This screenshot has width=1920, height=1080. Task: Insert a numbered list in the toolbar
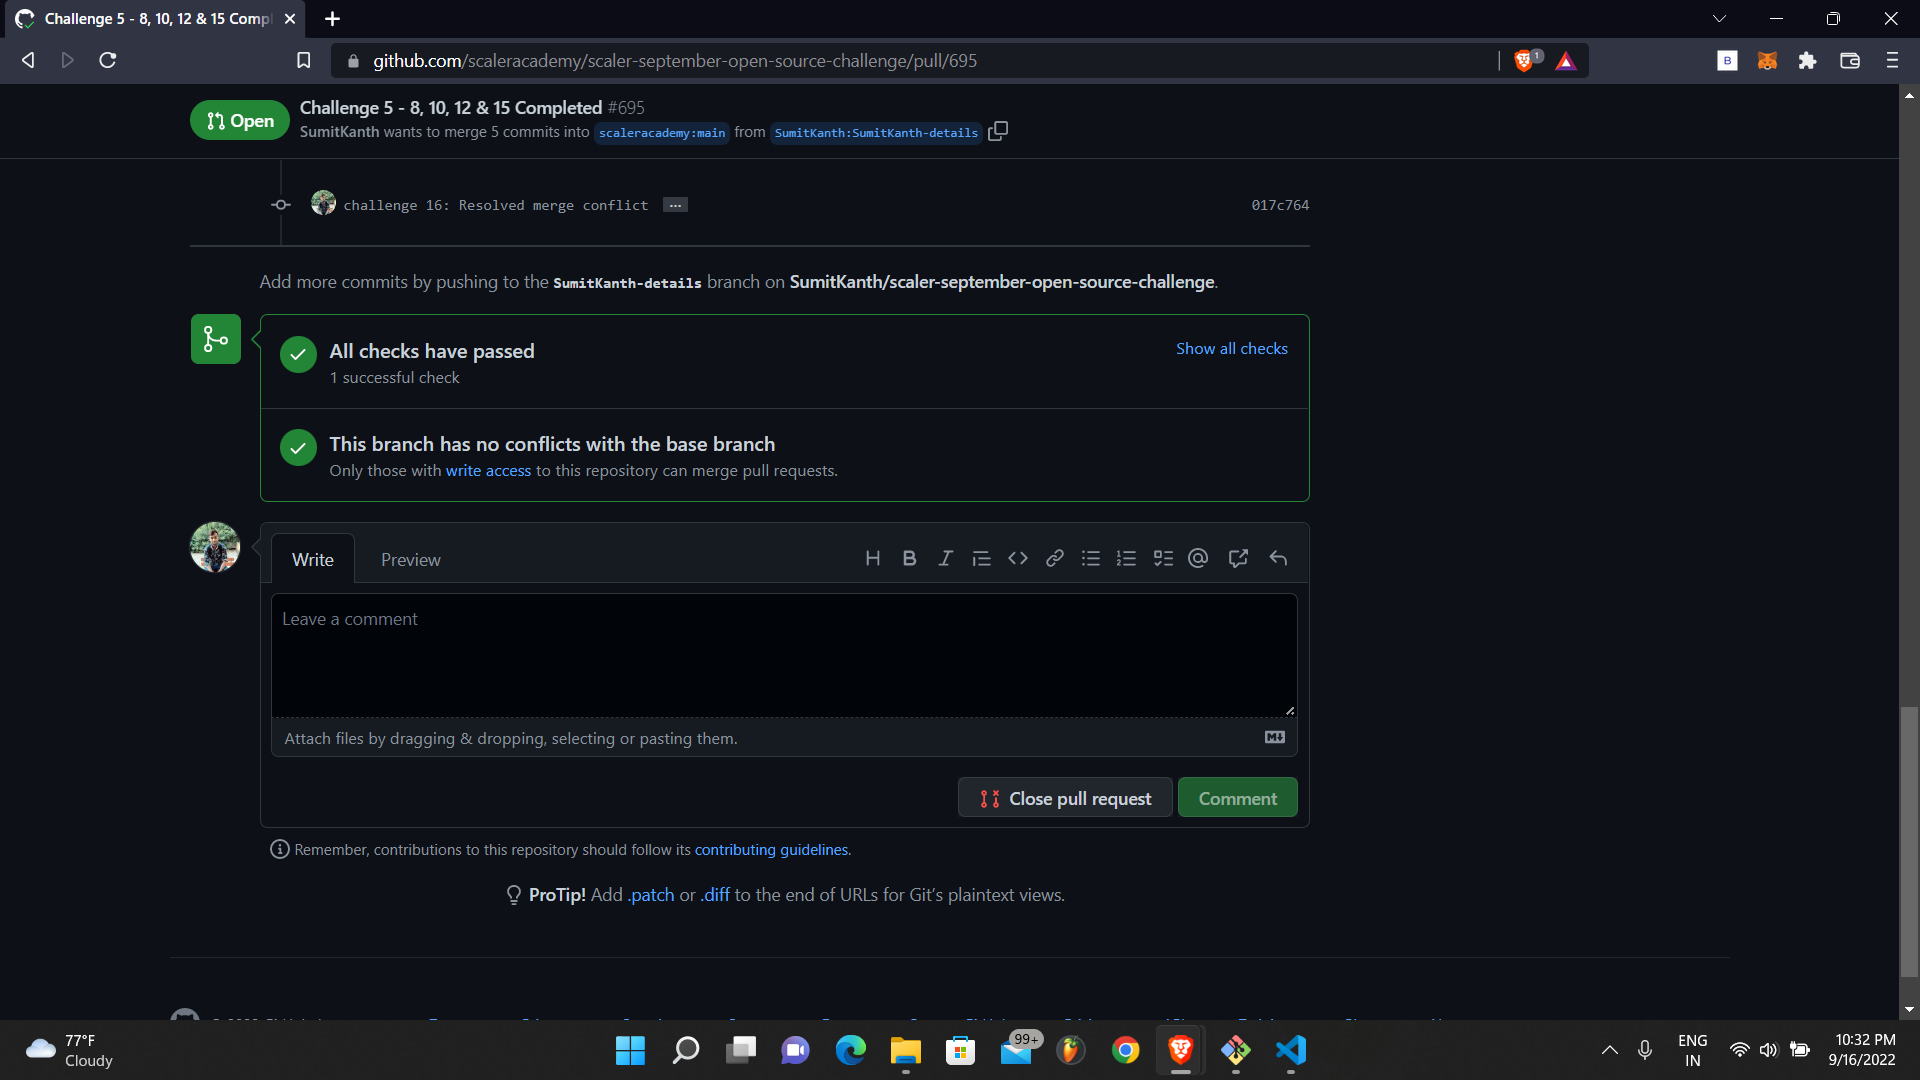tap(1126, 558)
